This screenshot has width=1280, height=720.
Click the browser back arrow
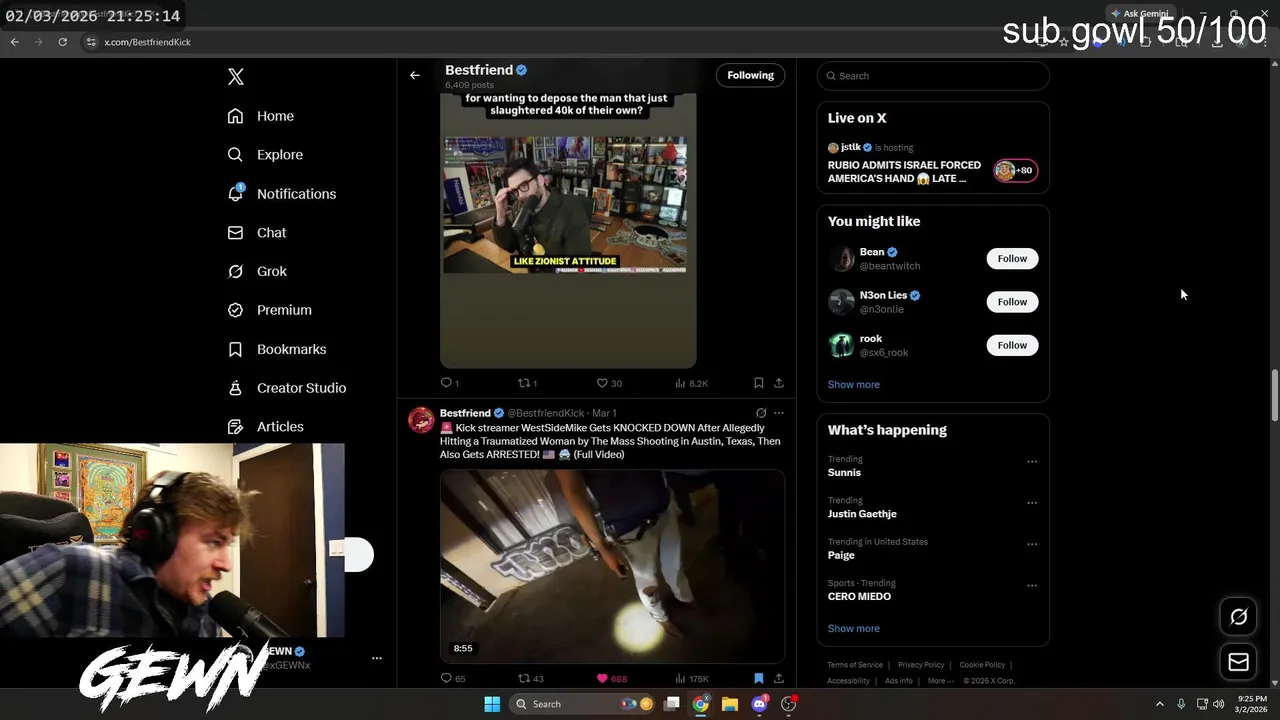[x=15, y=42]
